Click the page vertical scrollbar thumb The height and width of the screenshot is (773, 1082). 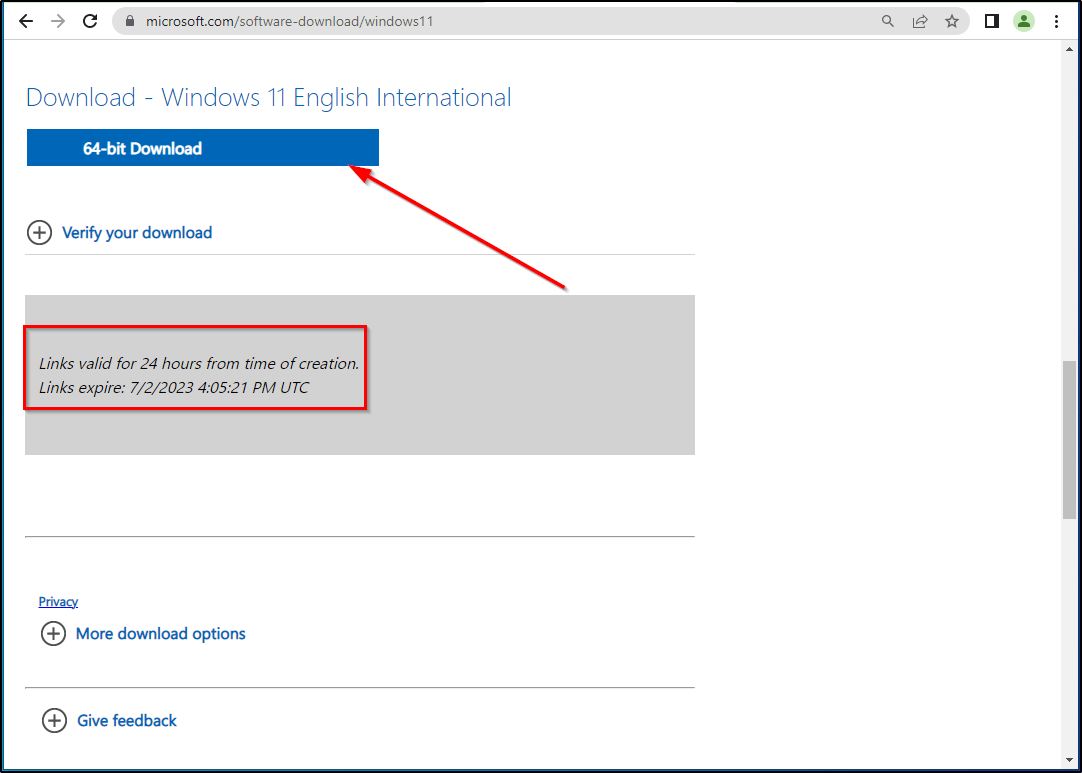(x=1069, y=439)
